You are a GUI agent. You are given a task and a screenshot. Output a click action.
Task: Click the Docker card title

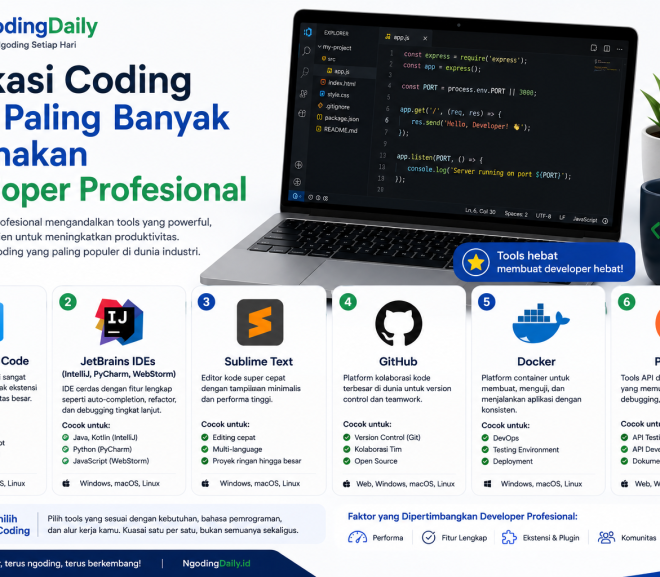(536, 362)
